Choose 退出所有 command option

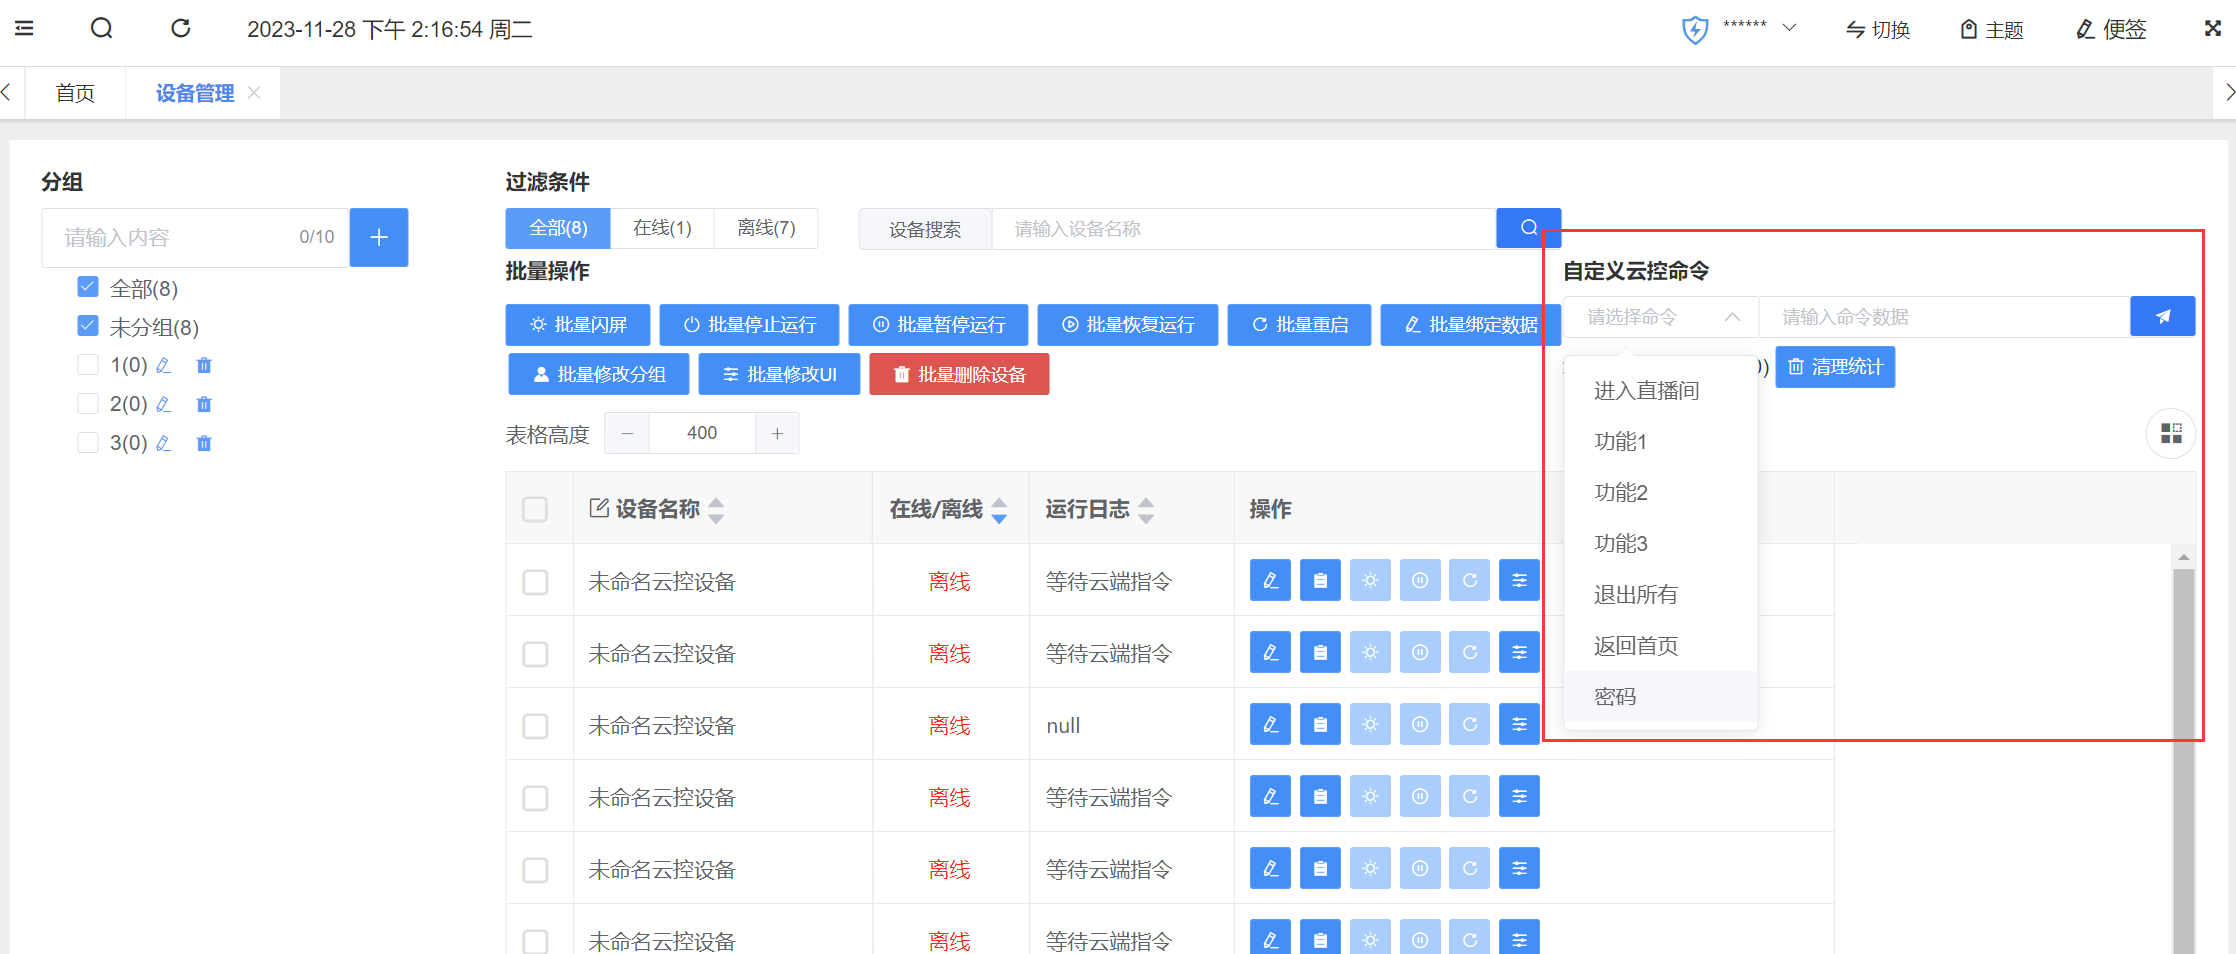click(1661, 595)
